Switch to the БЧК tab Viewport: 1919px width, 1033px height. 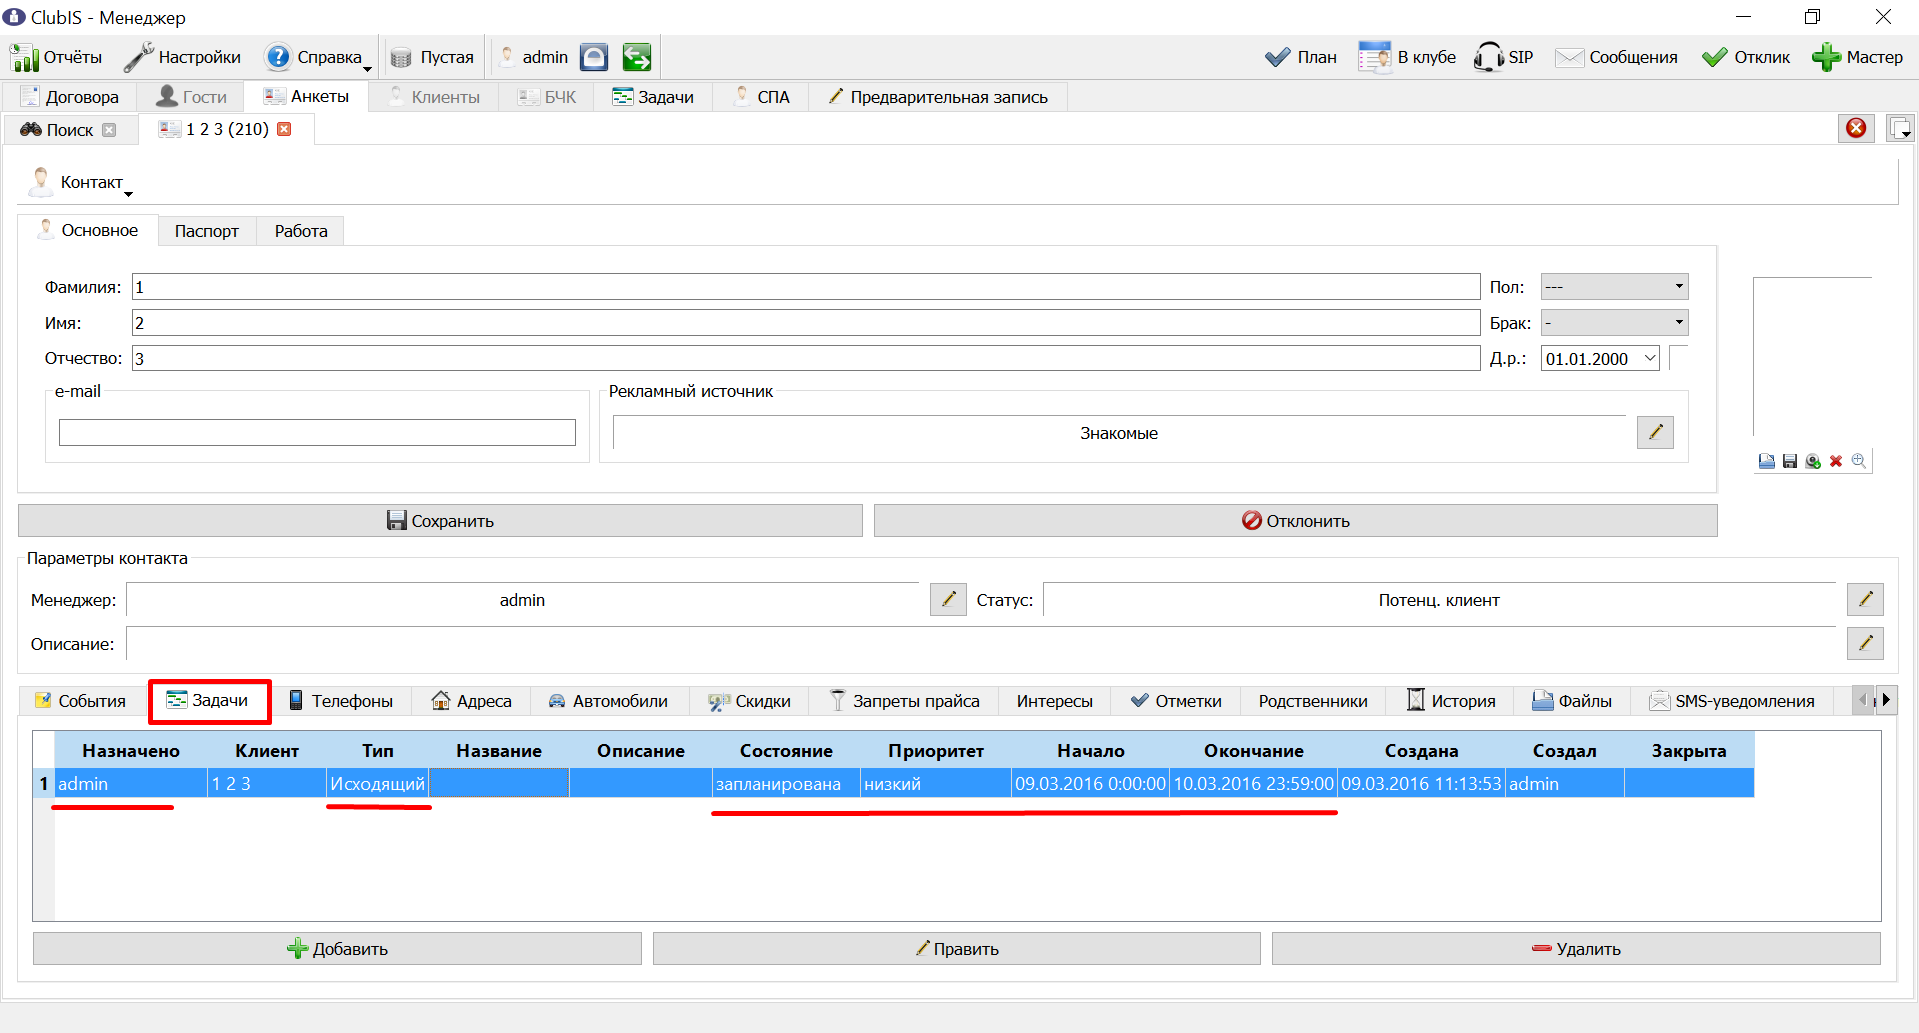[547, 97]
